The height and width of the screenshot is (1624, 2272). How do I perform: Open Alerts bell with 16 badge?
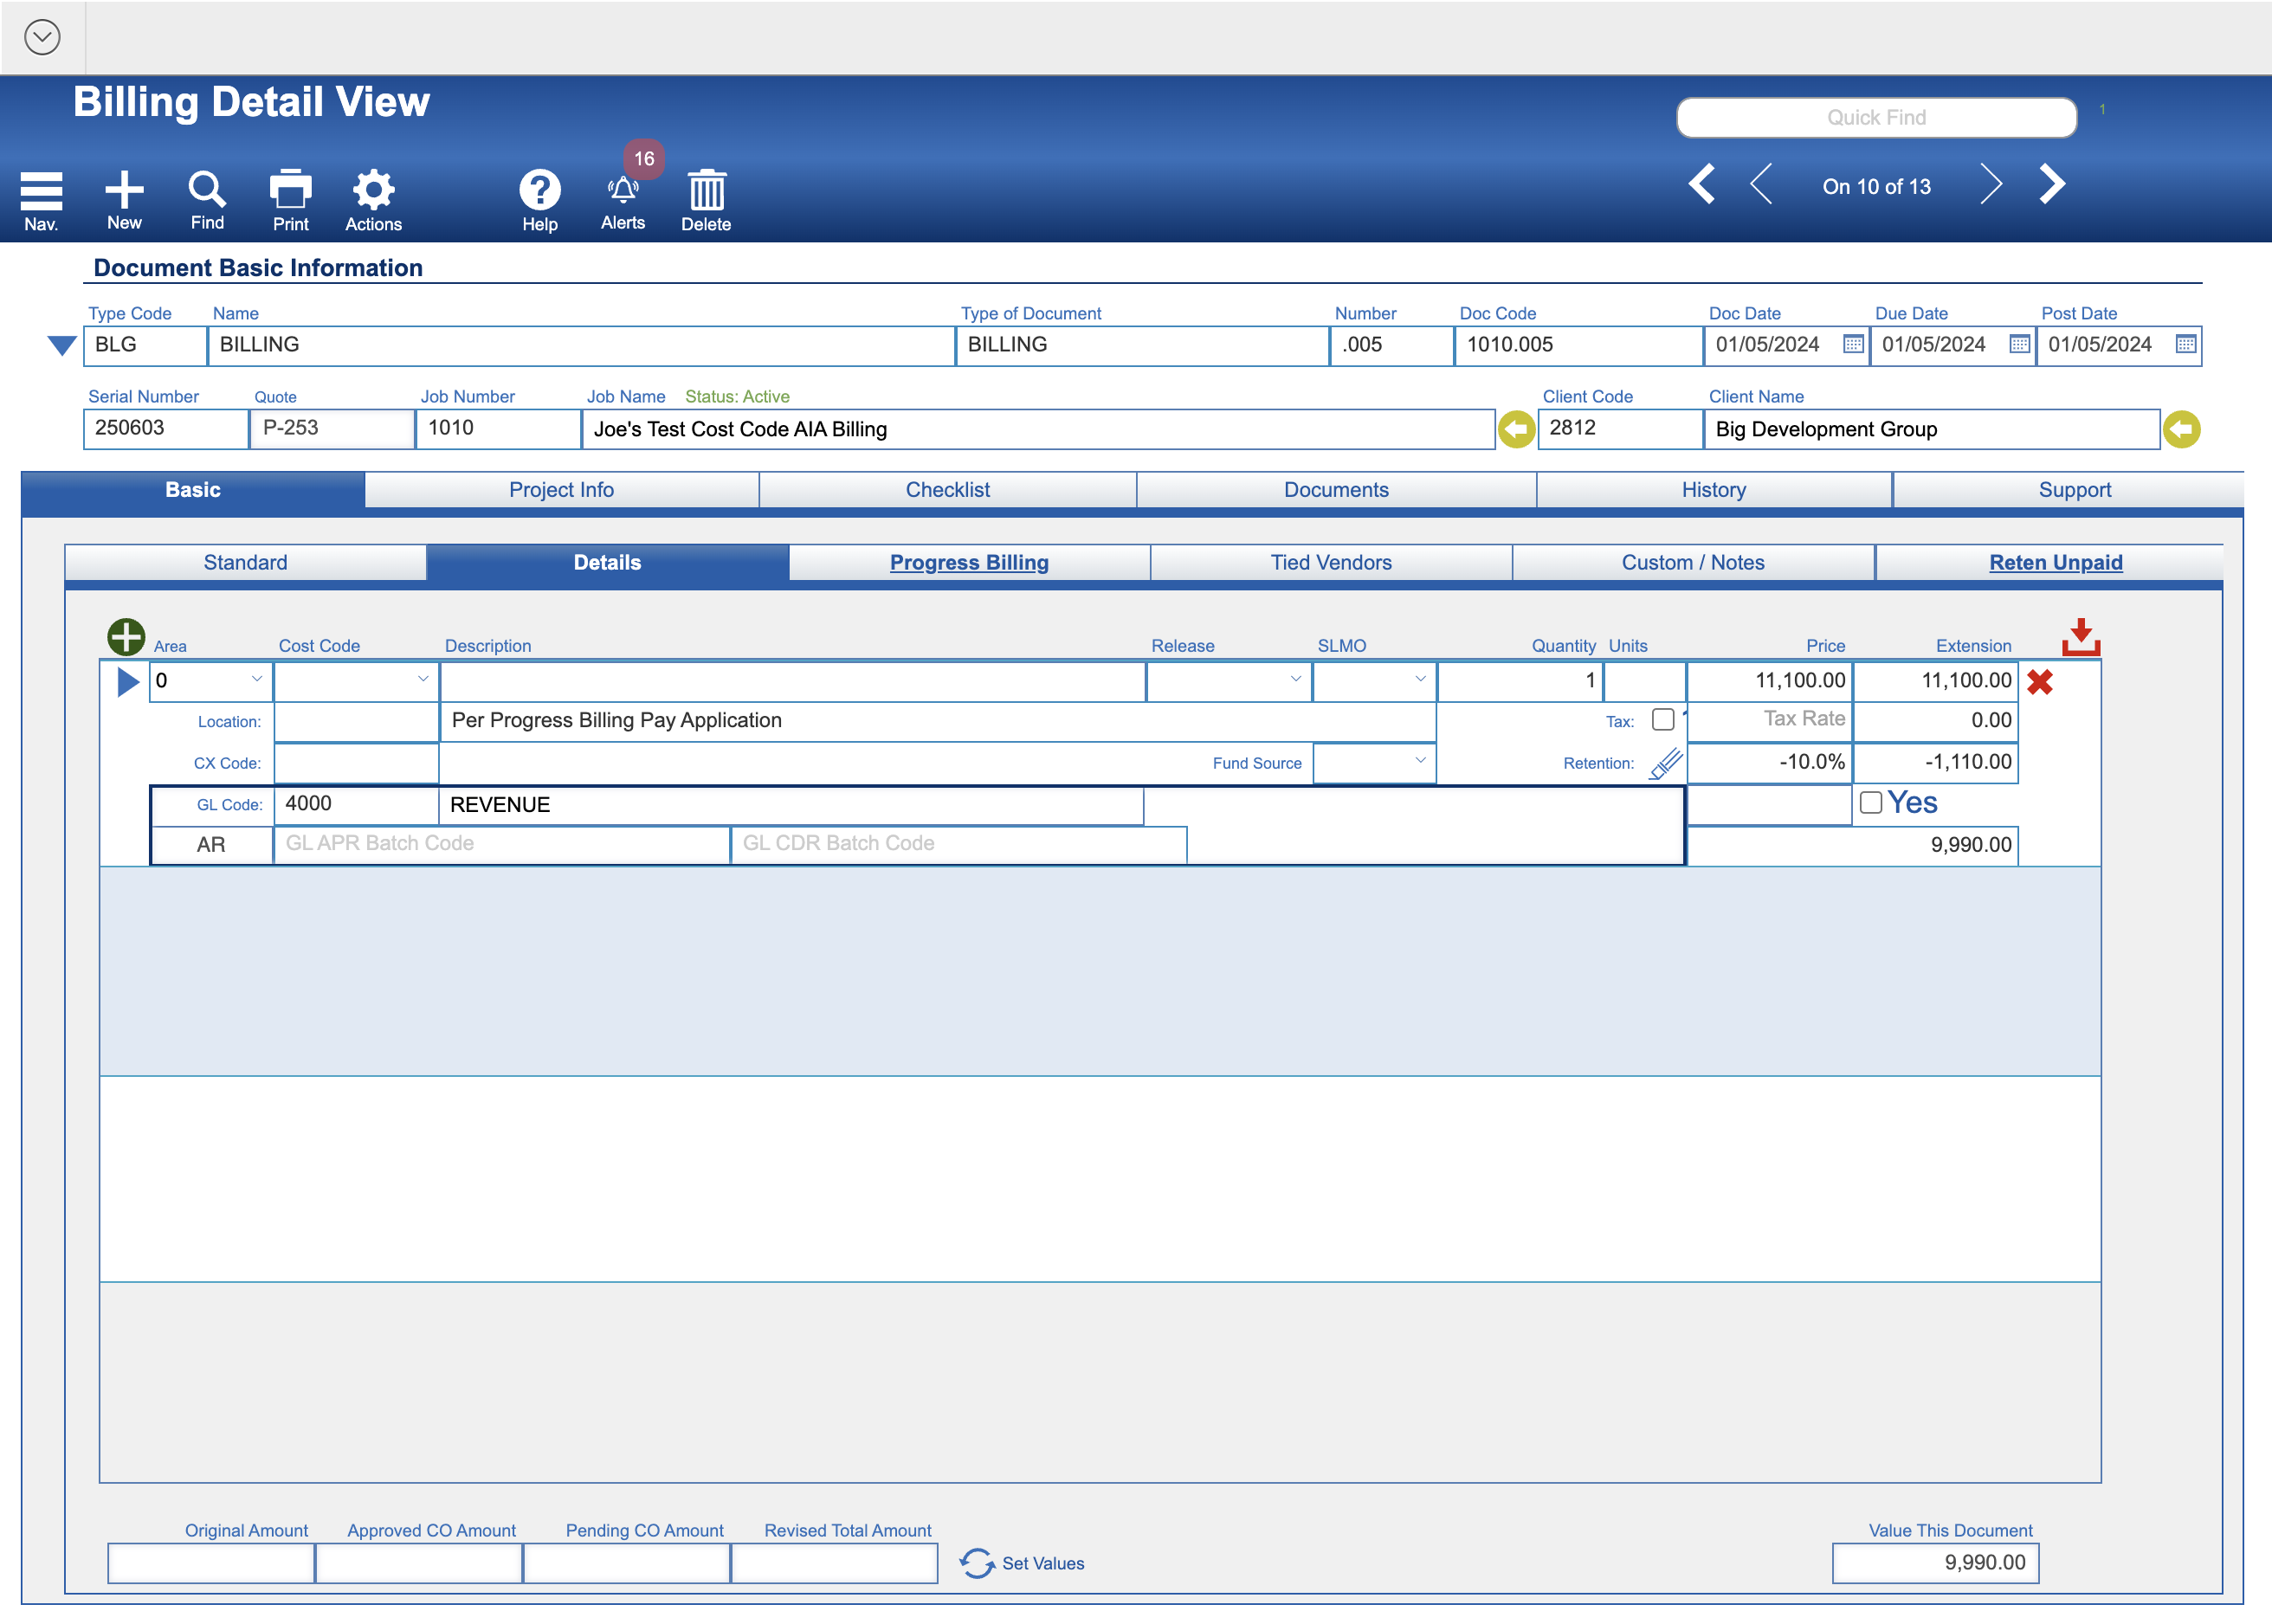(x=623, y=190)
